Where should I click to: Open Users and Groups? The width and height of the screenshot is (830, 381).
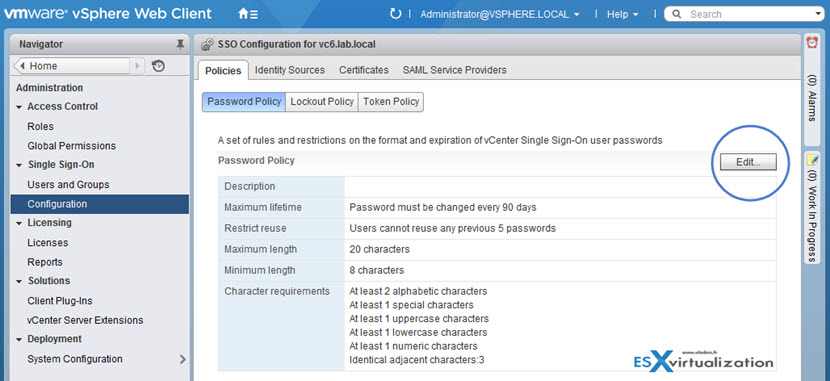point(68,185)
